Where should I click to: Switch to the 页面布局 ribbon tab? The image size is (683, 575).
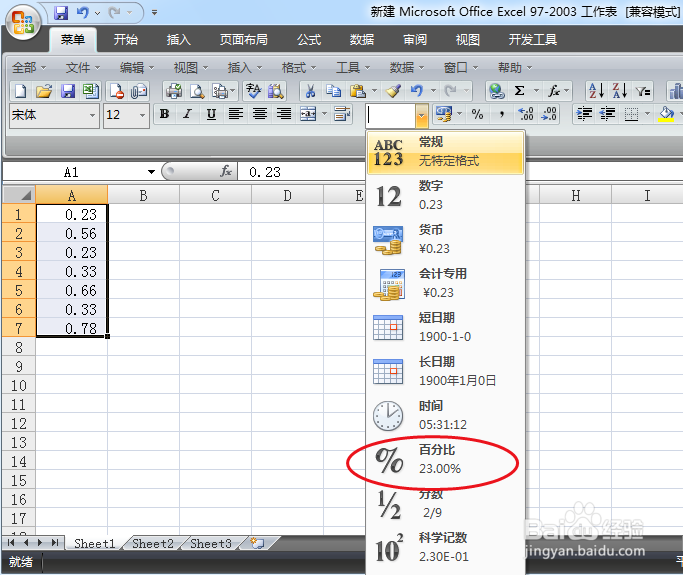[x=243, y=40]
